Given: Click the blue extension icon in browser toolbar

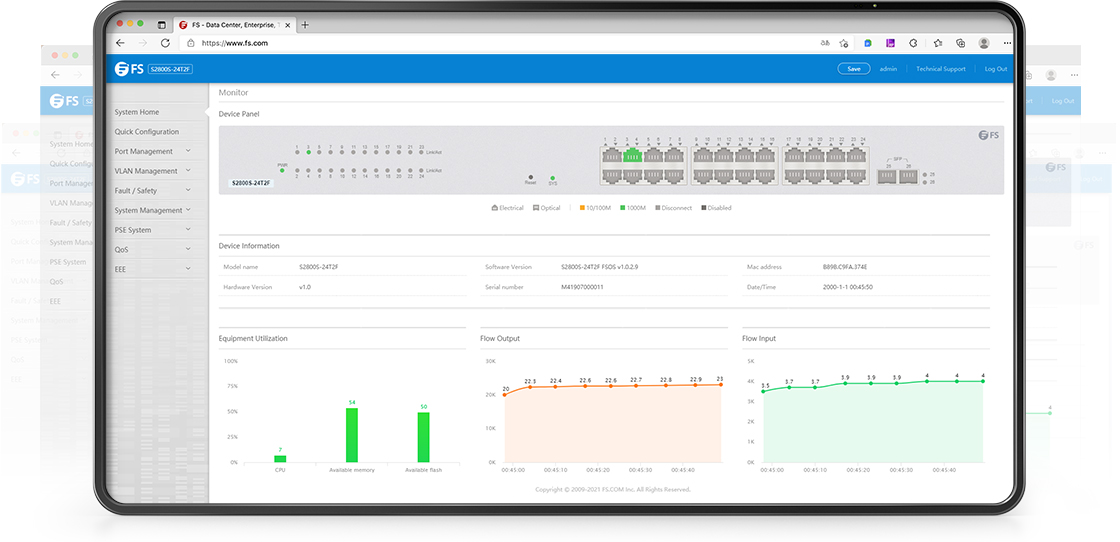Looking at the screenshot, I should [868, 43].
